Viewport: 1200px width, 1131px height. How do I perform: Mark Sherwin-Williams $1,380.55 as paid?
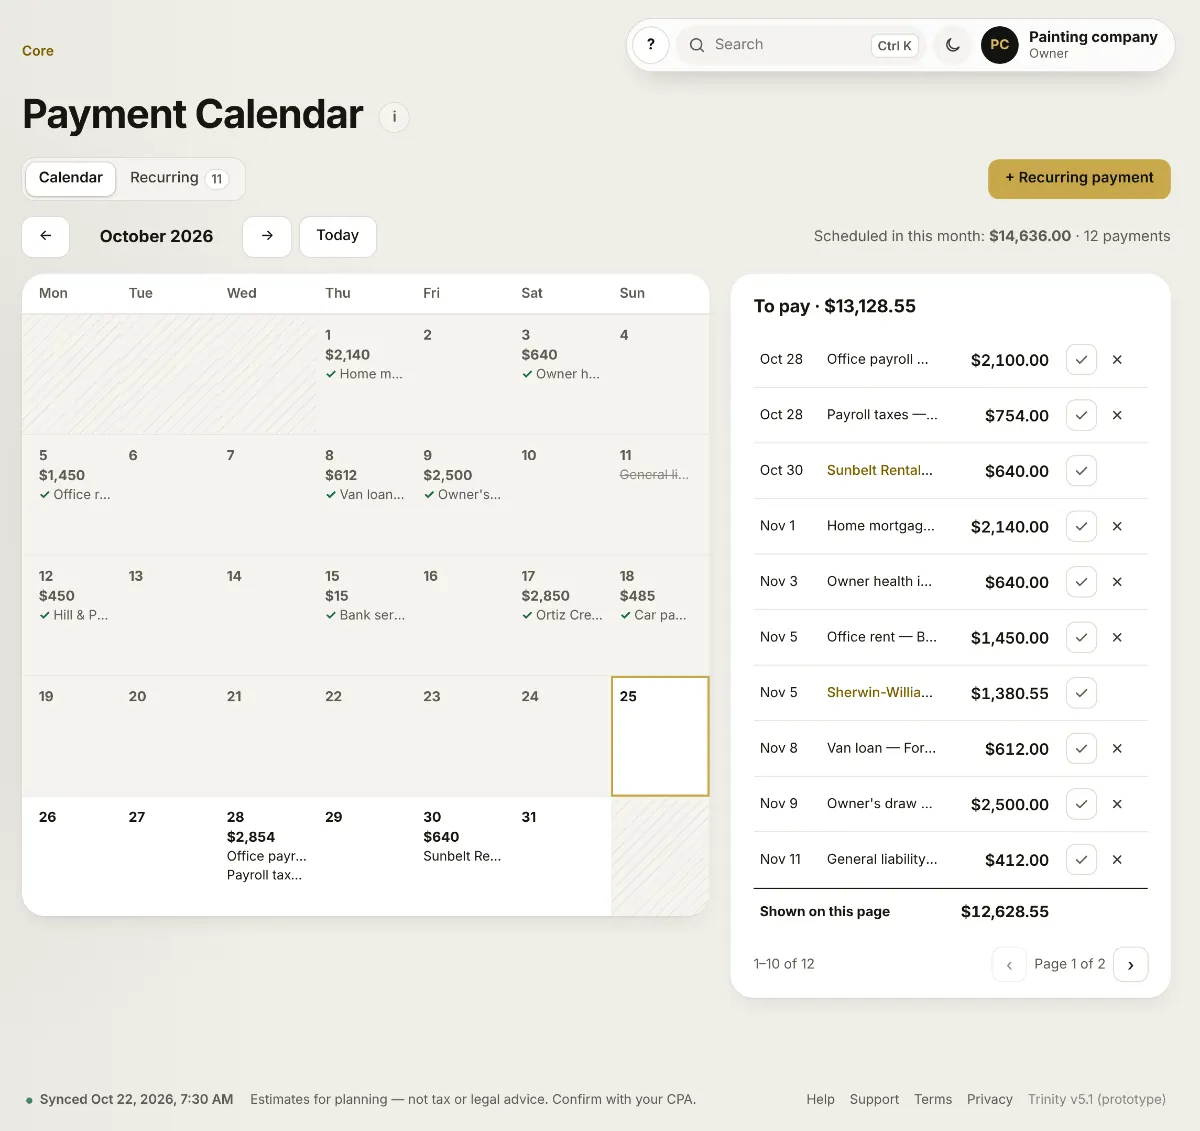1081,693
